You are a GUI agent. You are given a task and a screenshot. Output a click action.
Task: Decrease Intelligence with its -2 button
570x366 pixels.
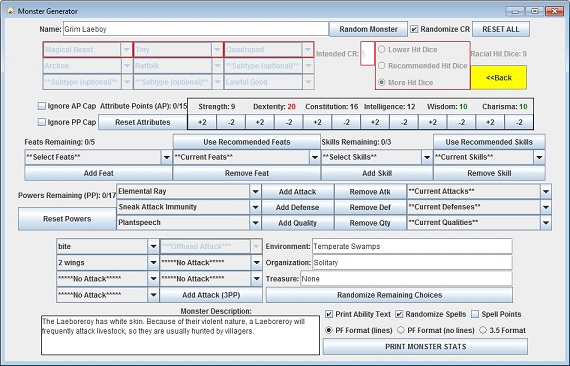point(404,122)
